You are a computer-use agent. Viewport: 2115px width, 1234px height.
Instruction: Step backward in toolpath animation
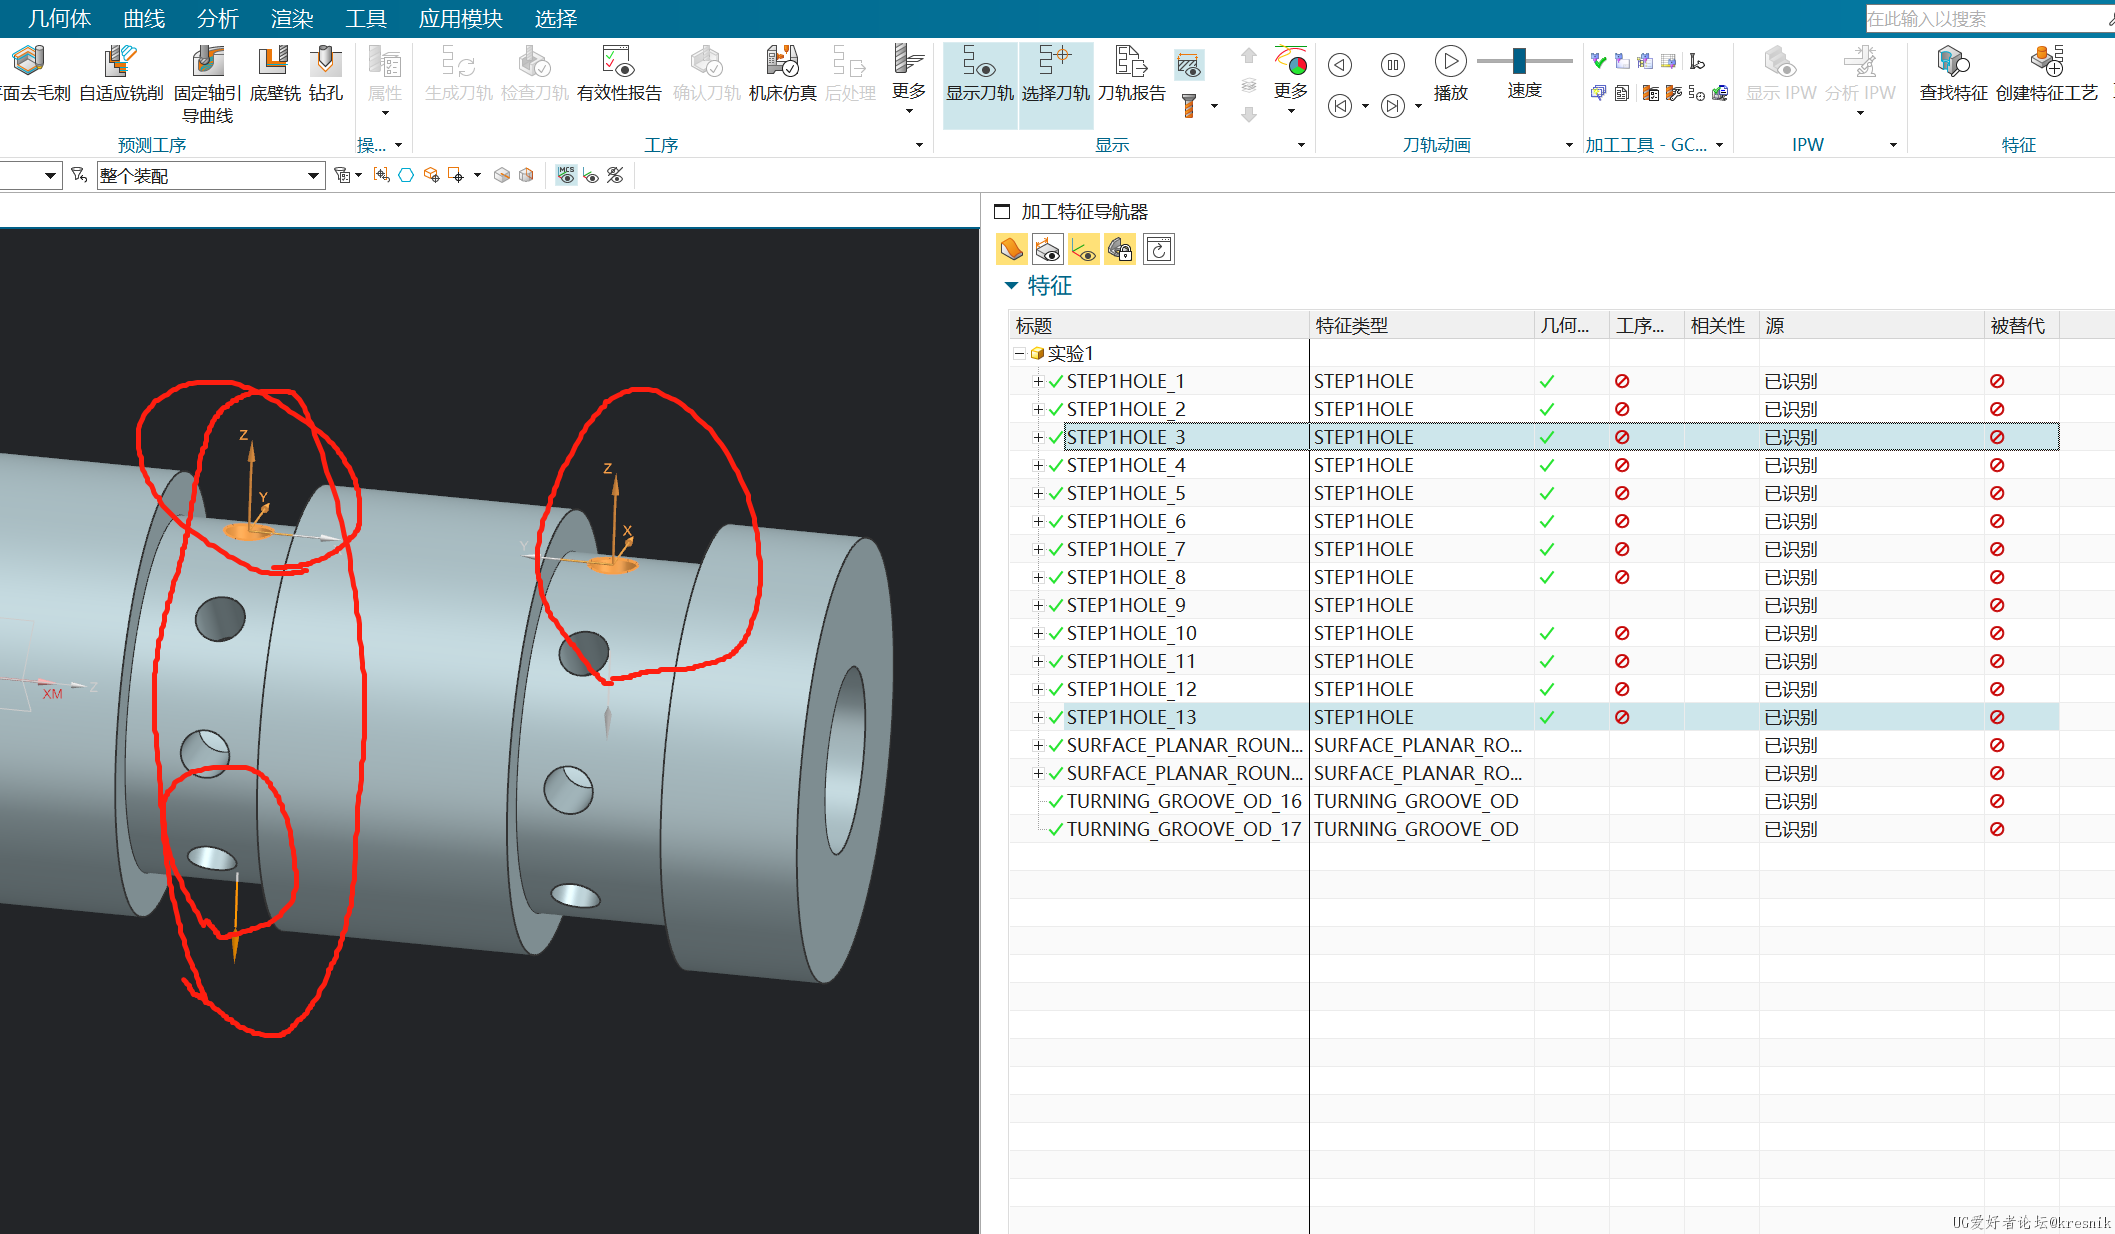(x=1340, y=65)
